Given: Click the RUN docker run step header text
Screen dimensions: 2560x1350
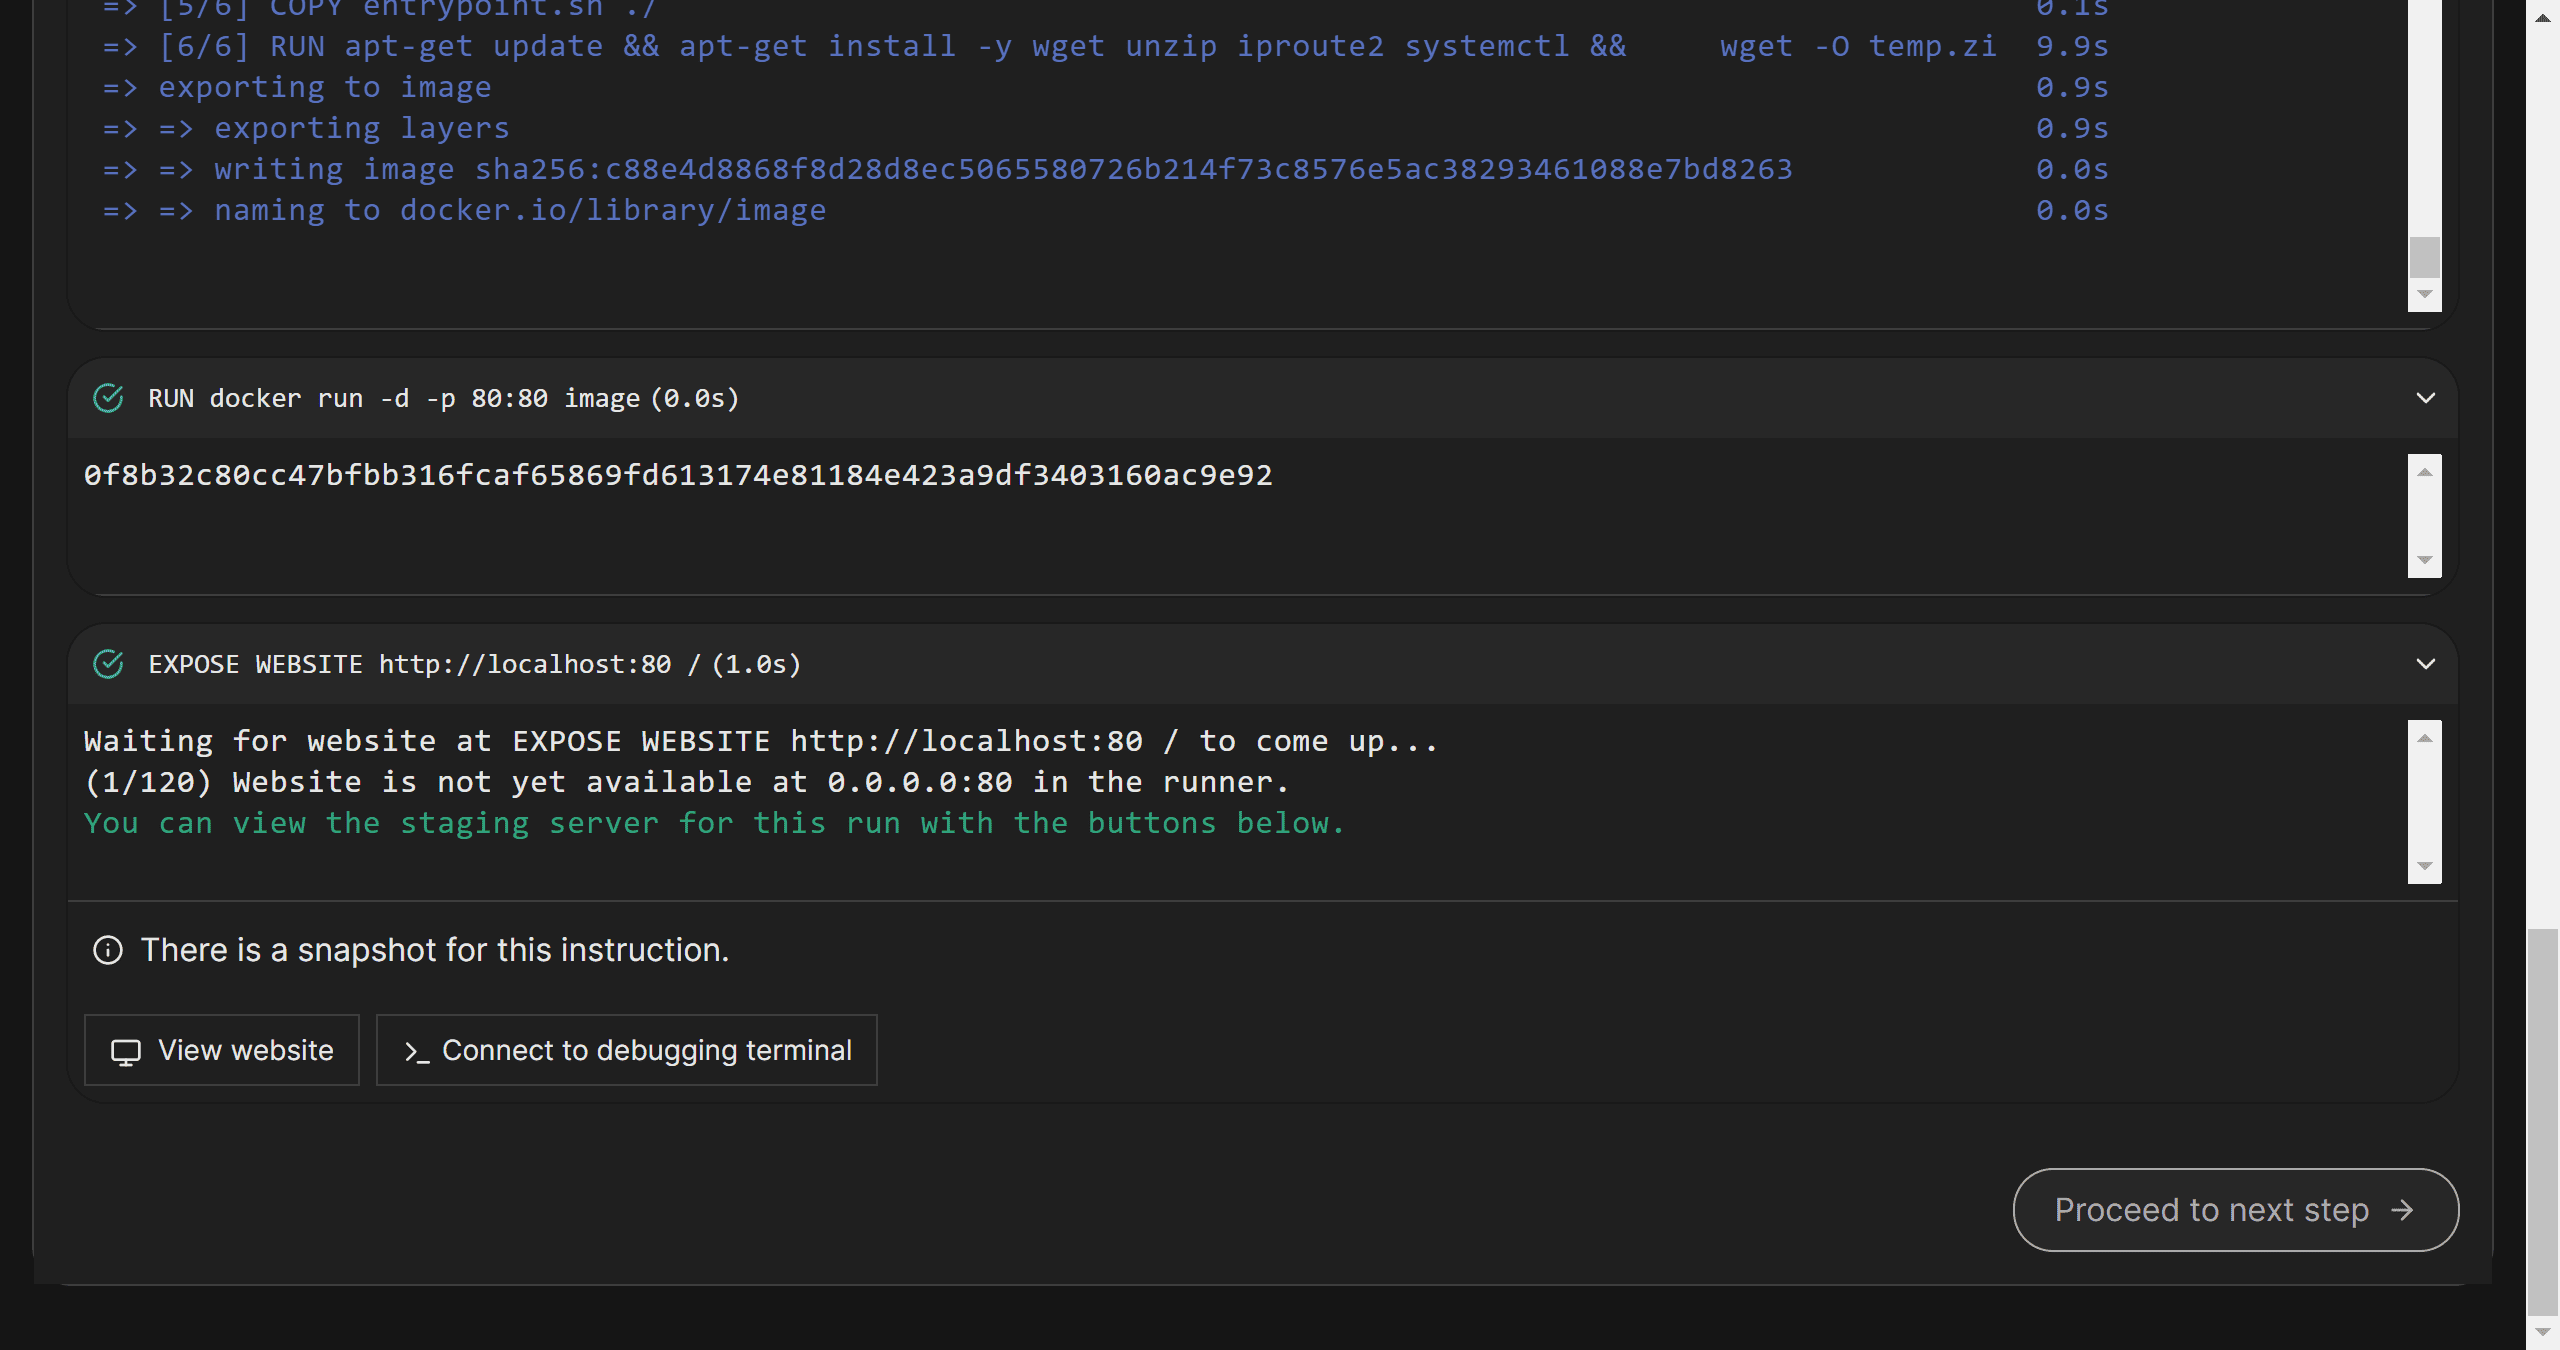Looking at the screenshot, I should pos(443,398).
